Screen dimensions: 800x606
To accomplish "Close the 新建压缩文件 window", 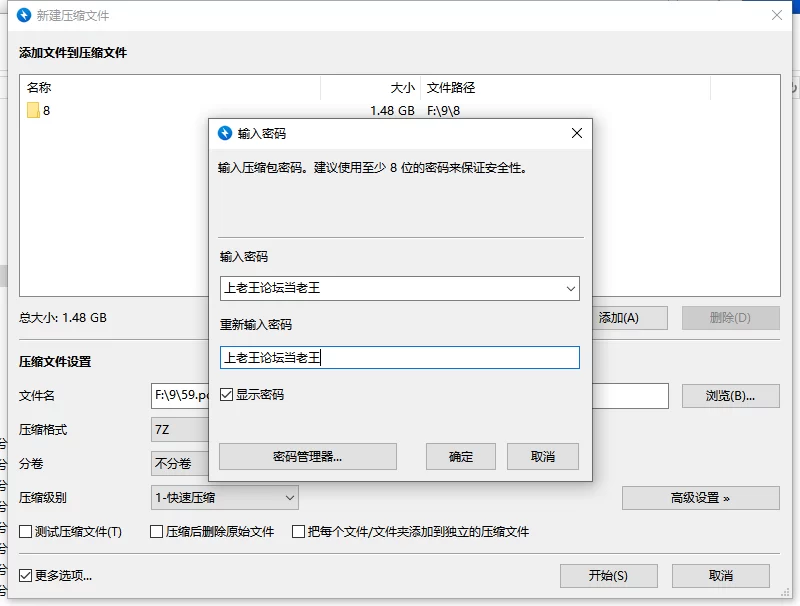I will pyautogui.click(x=777, y=15).
